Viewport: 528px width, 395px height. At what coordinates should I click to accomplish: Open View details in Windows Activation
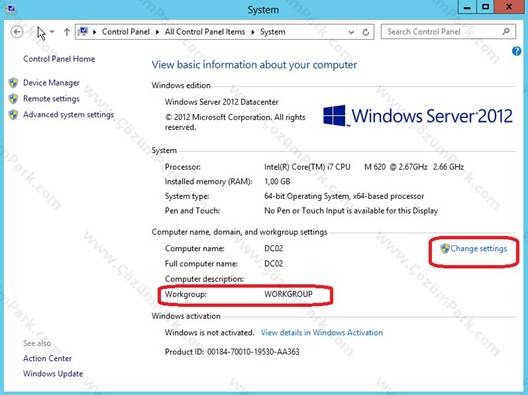[322, 333]
